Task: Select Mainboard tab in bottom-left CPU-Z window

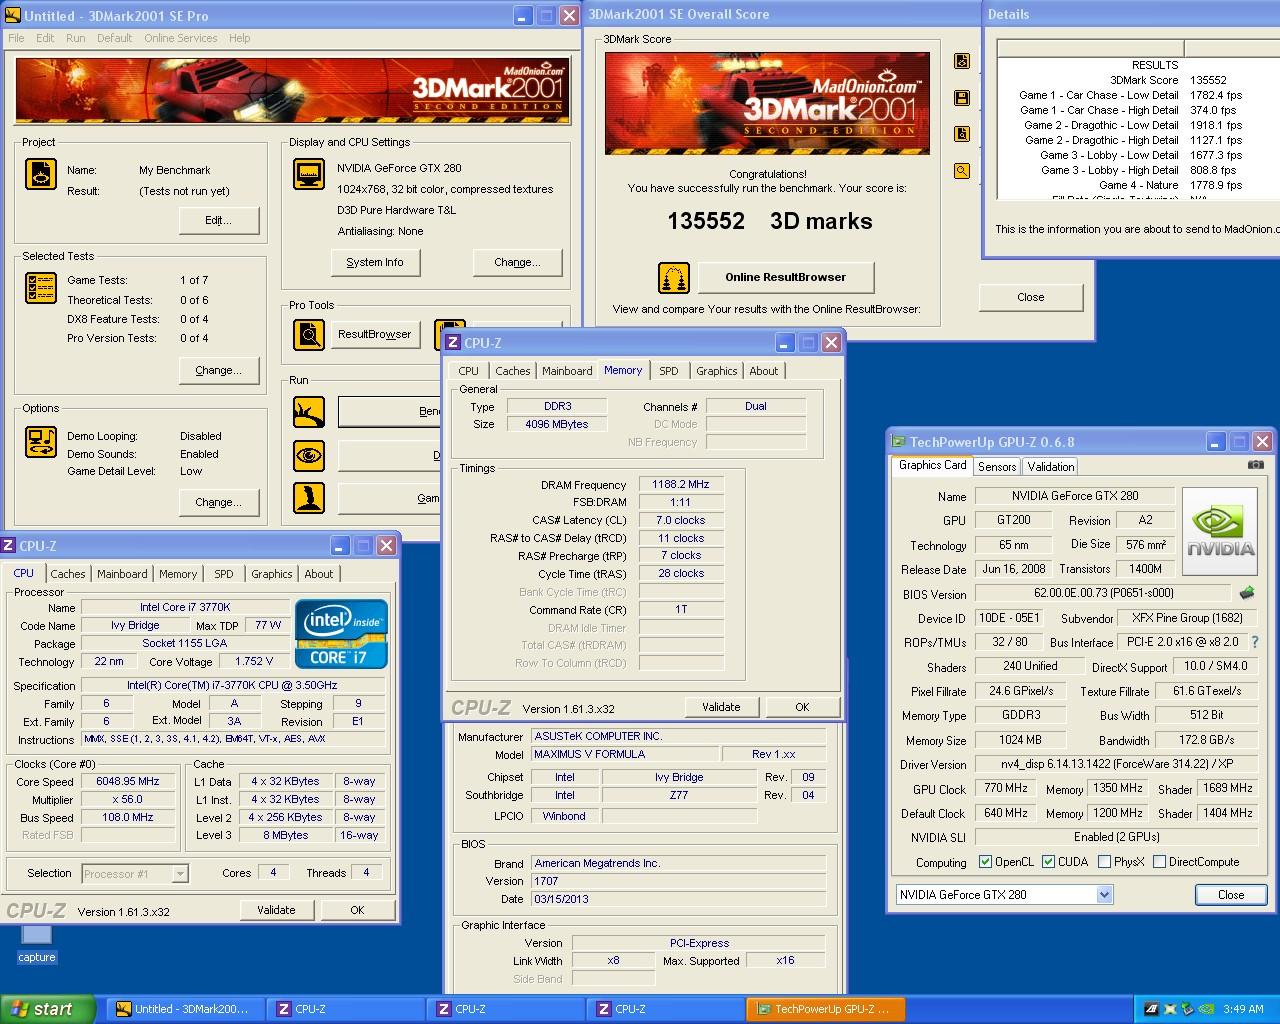Action: 122,574
